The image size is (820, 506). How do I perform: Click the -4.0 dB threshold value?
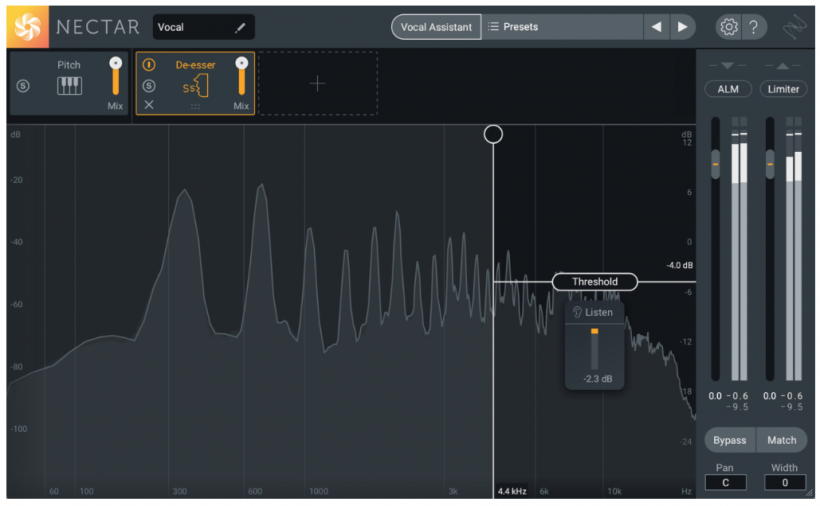point(679,266)
